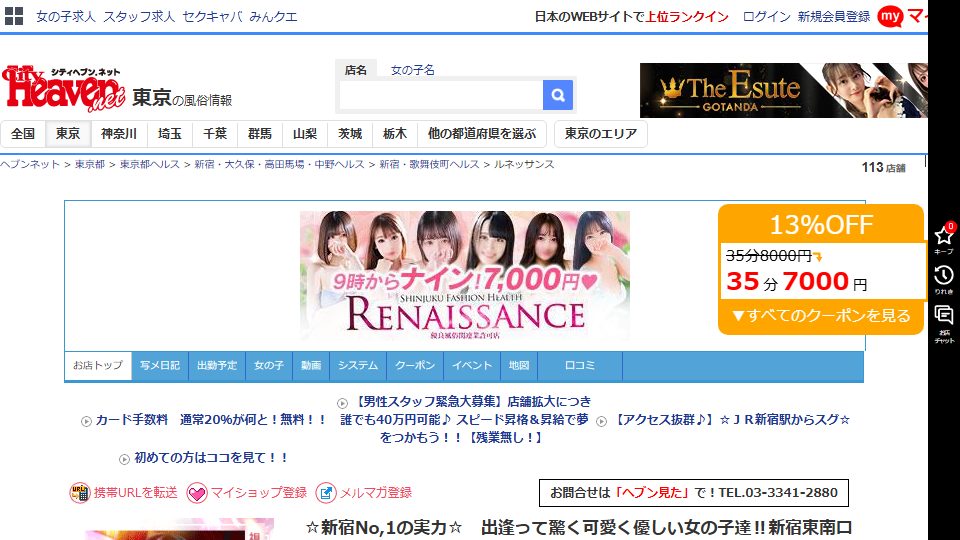960x540 pixels.
Task: Click the メルマガ登録 mail icon
Action: 326,493
